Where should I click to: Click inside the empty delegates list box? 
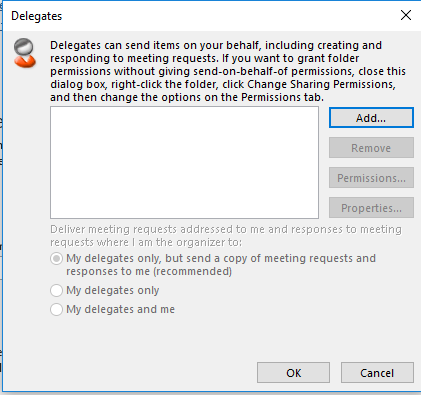pyautogui.click(x=184, y=162)
